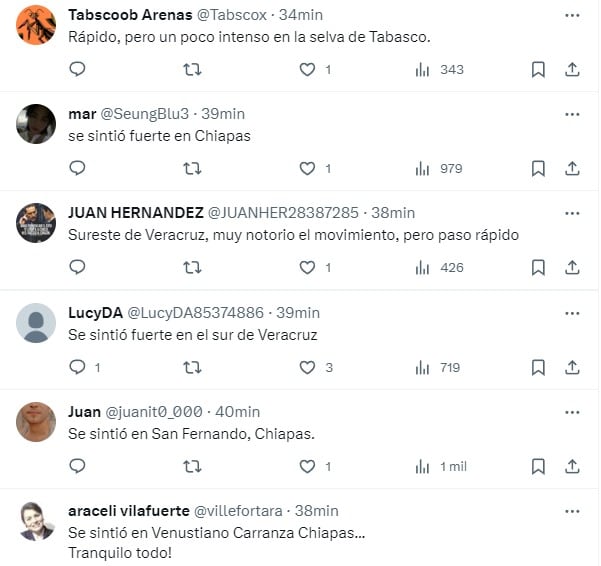The width and height of the screenshot is (601, 566).
Task: Share JUAN HERNANDEZ's tweet
Action: pyautogui.click(x=573, y=267)
